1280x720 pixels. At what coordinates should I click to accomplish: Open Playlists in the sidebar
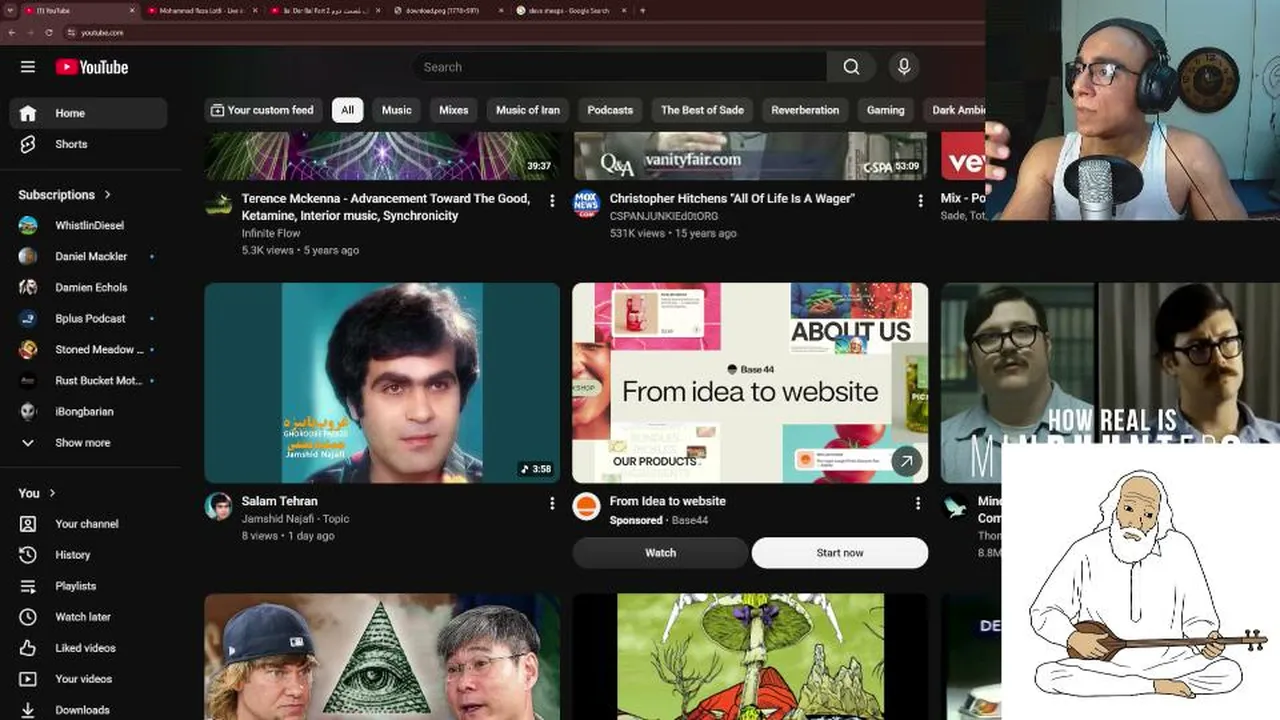[x=88, y=586]
